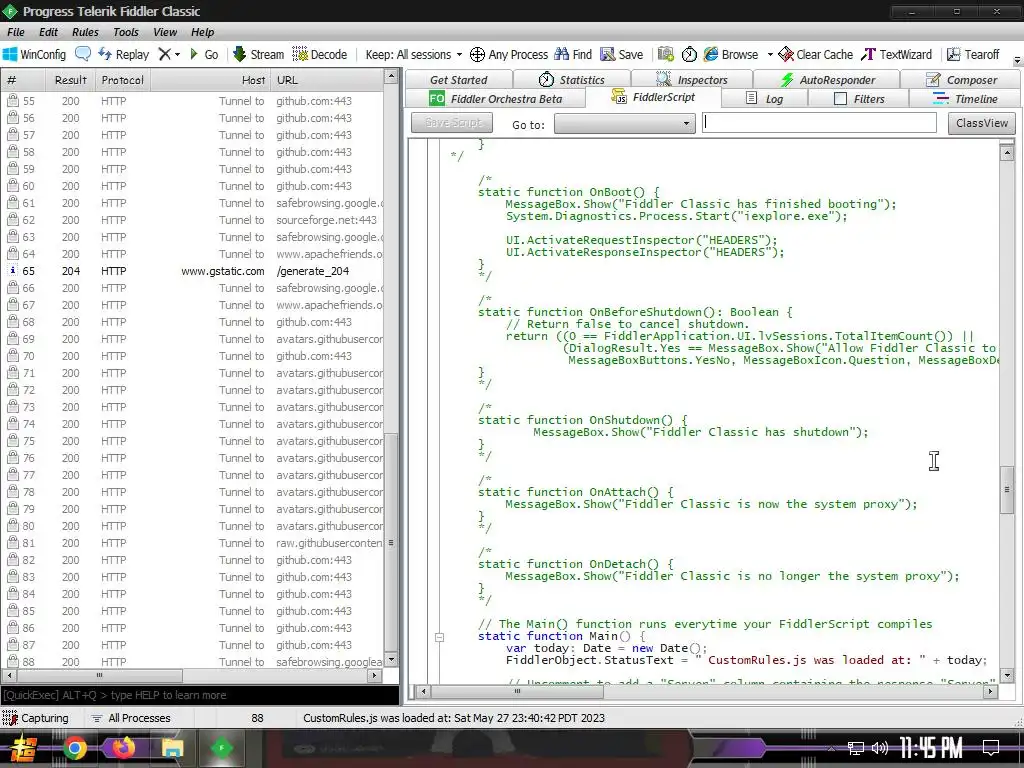1024x768 pixels.
Task: Click script editor scroll up arrow
Action: coord(1007,153)
